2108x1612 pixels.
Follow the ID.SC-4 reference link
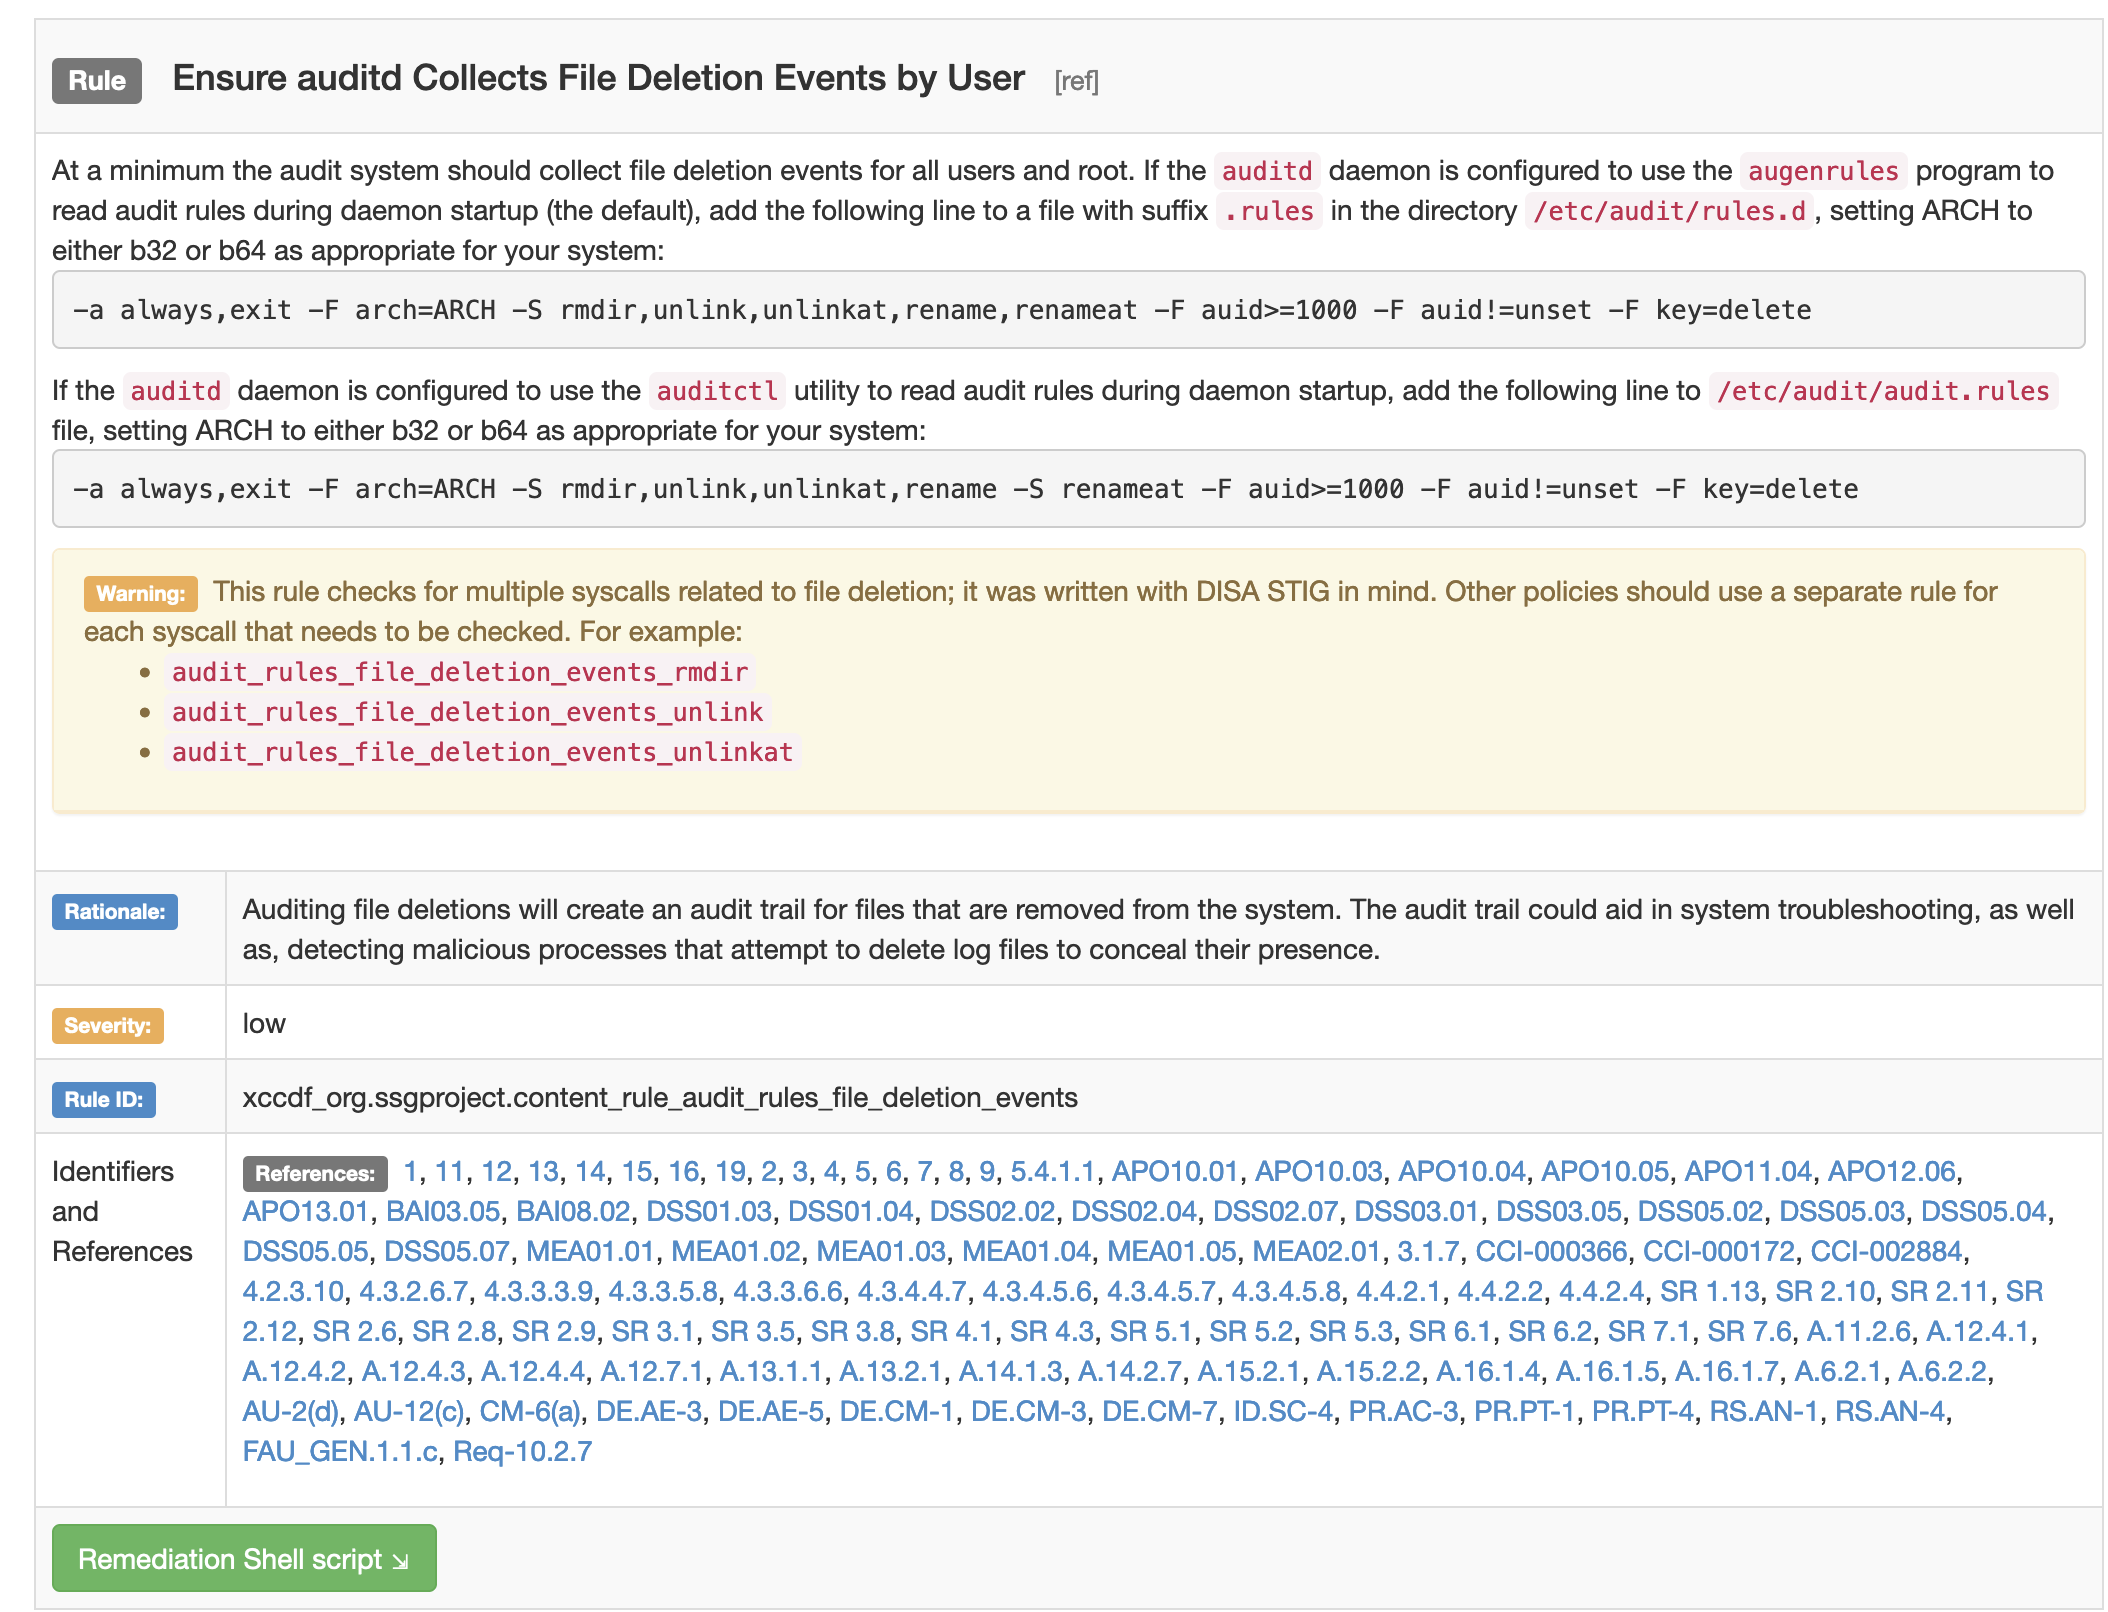(x=1283, y=1411)
